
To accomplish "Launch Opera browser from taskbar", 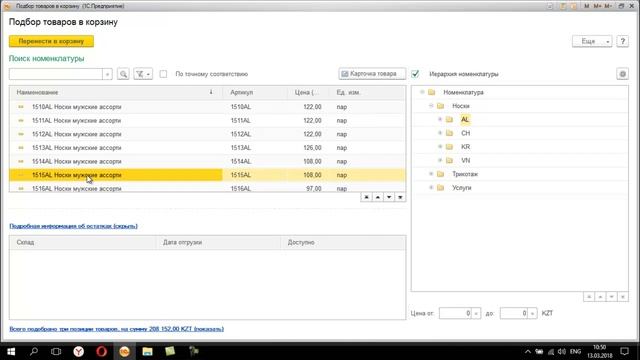I will [x=102, y=351].
